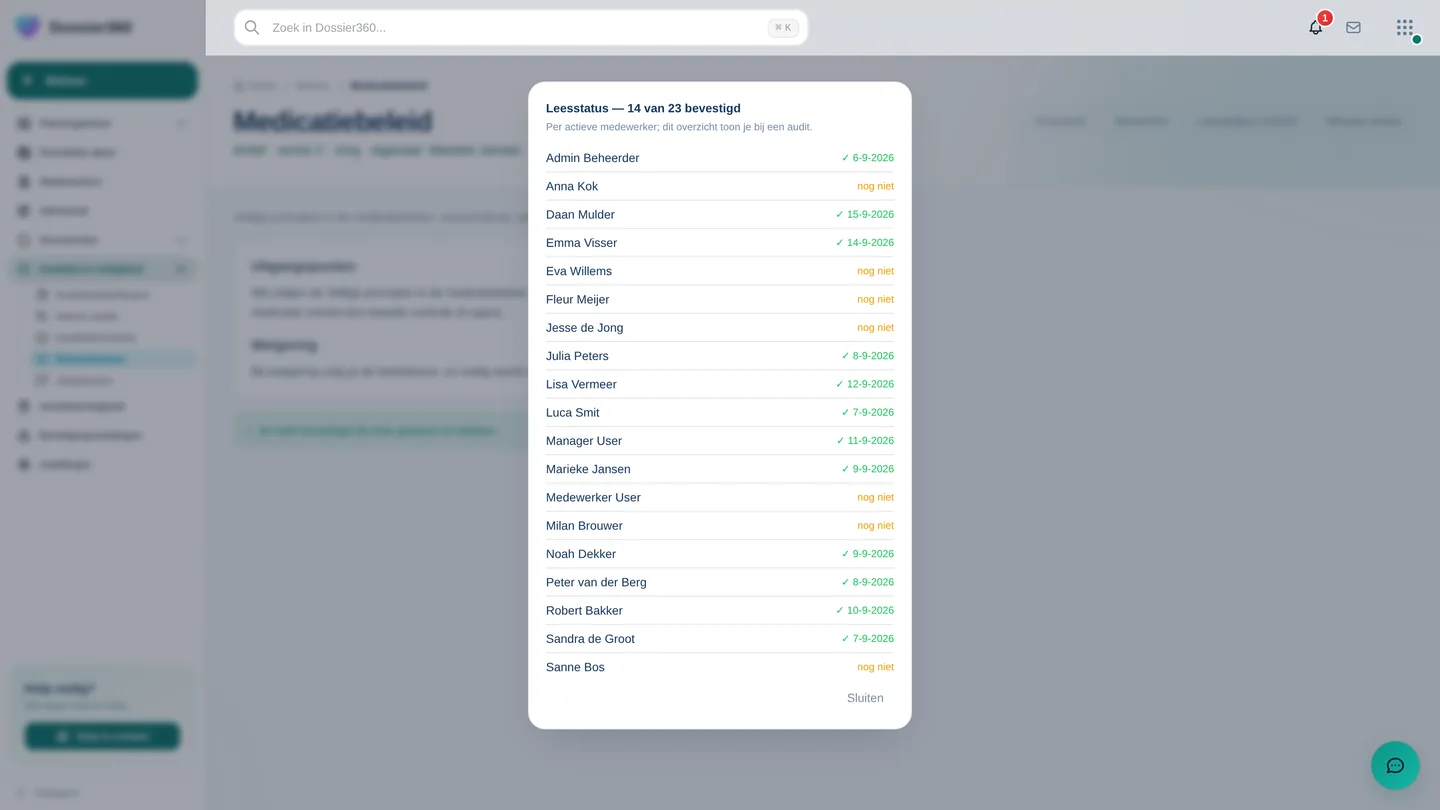Screen dimensions: 1440x810
Task: Click Anna Kok's 'nog niet' status
Action: 875,186
